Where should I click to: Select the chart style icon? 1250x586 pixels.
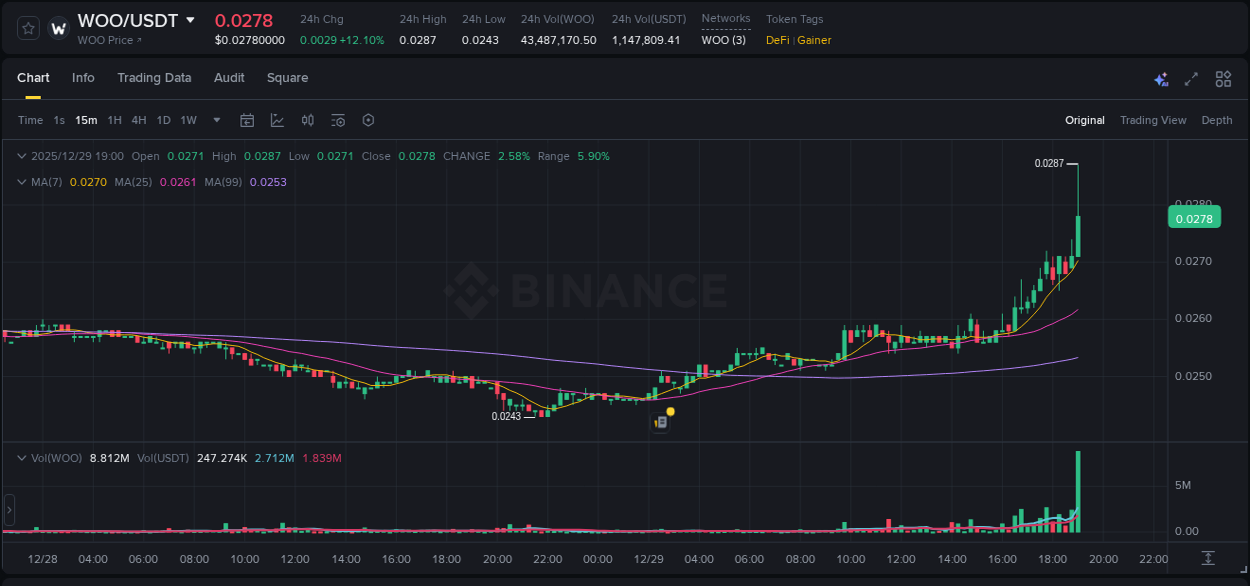278,120
